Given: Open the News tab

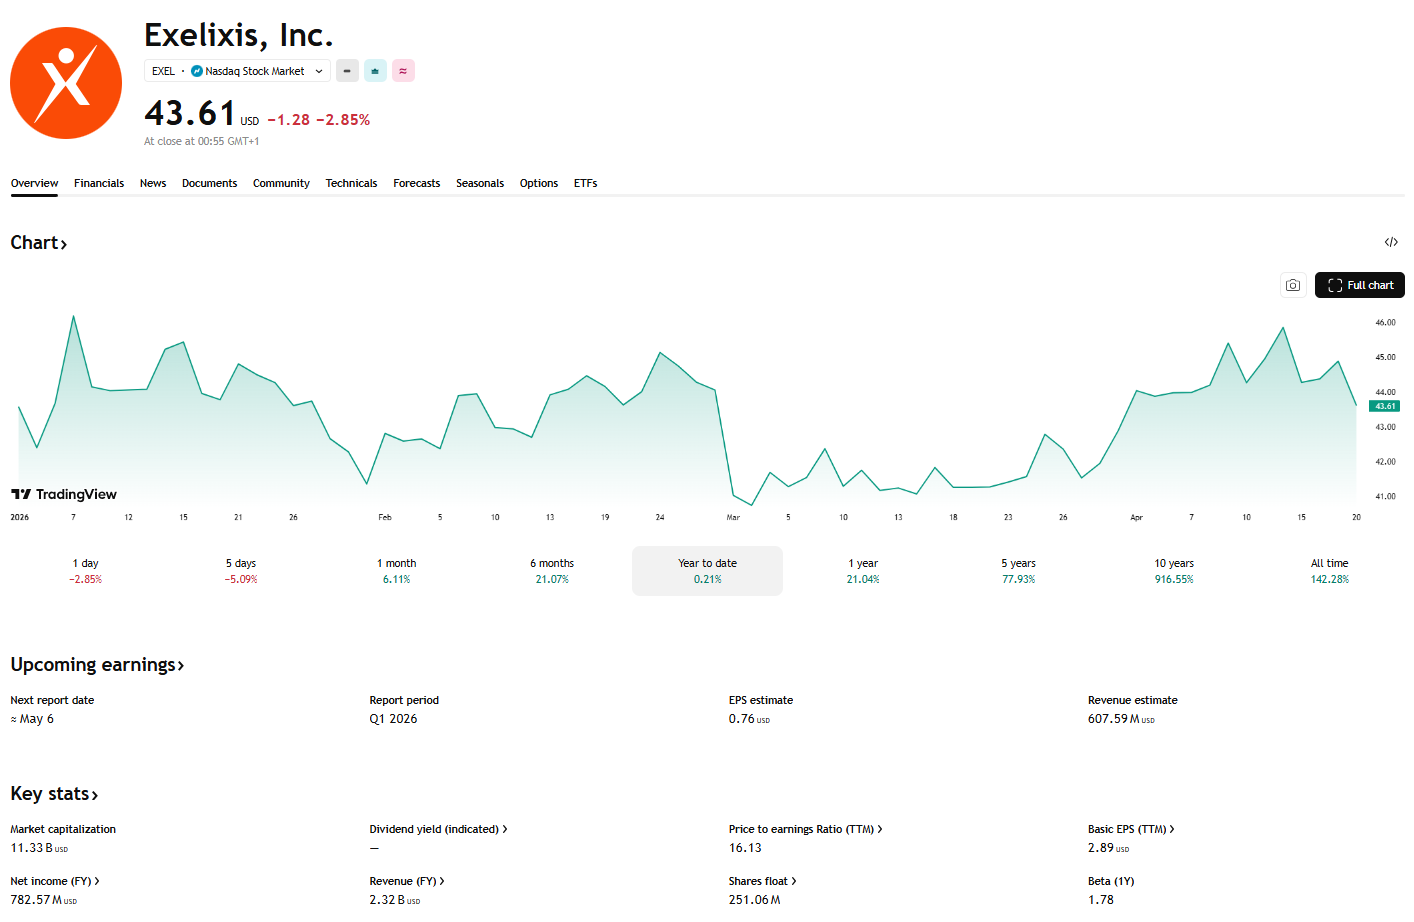Looking at the screenshot, I should point(153,183).
